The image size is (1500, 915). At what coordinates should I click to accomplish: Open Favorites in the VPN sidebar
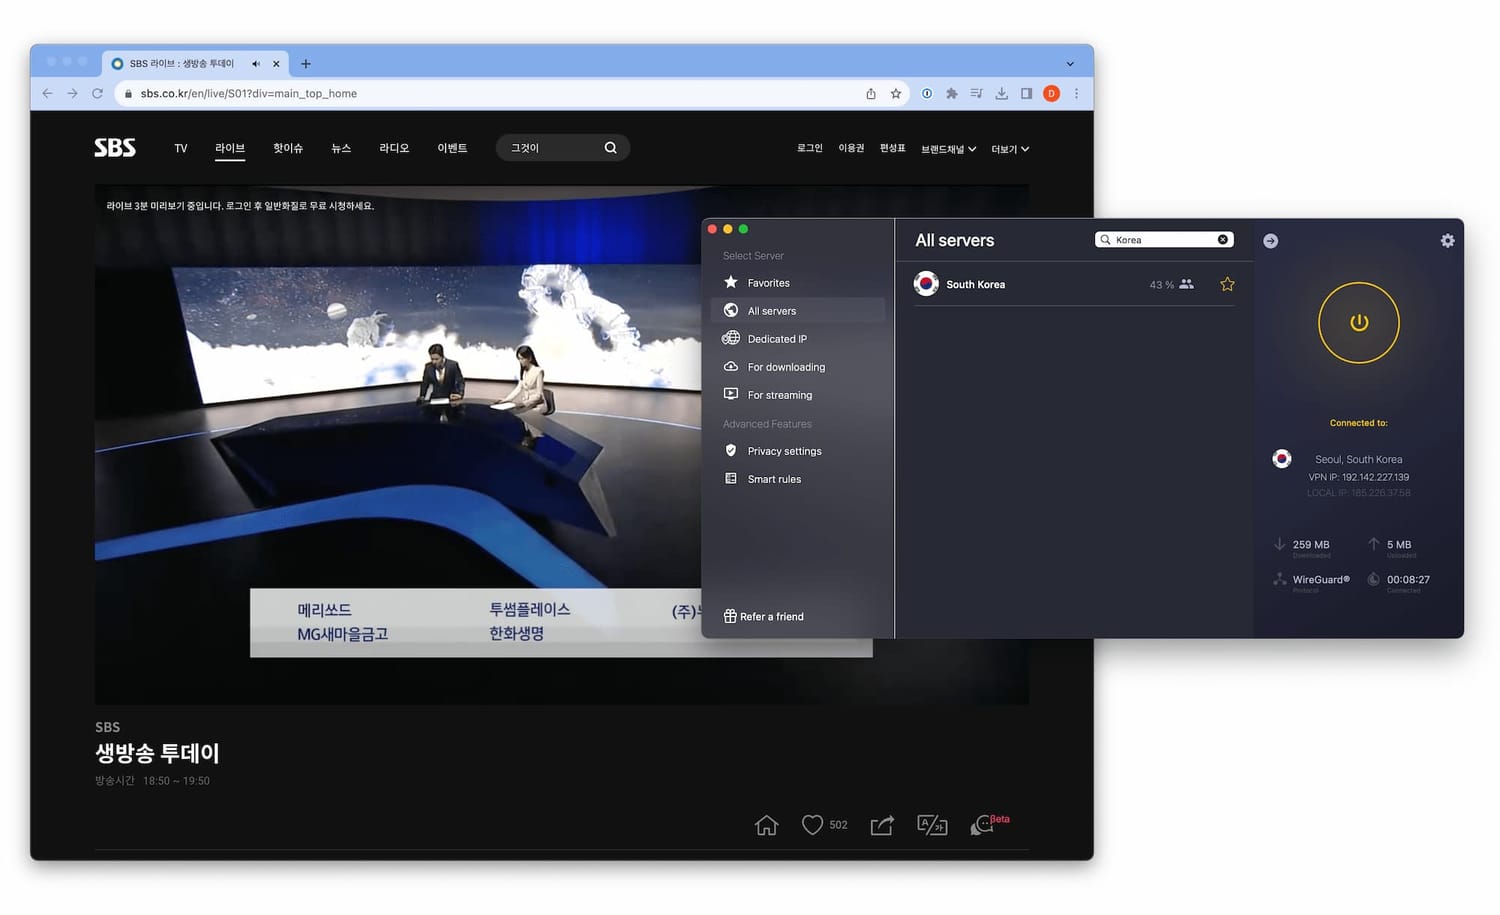(x=768, y=283)
